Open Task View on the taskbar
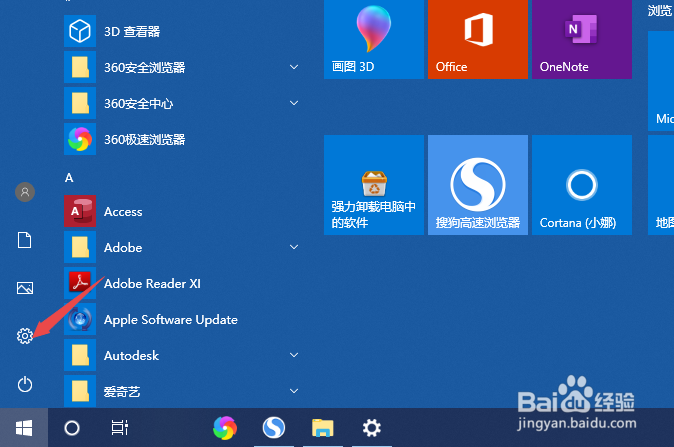Screen dimensions: 674x447 119,428
